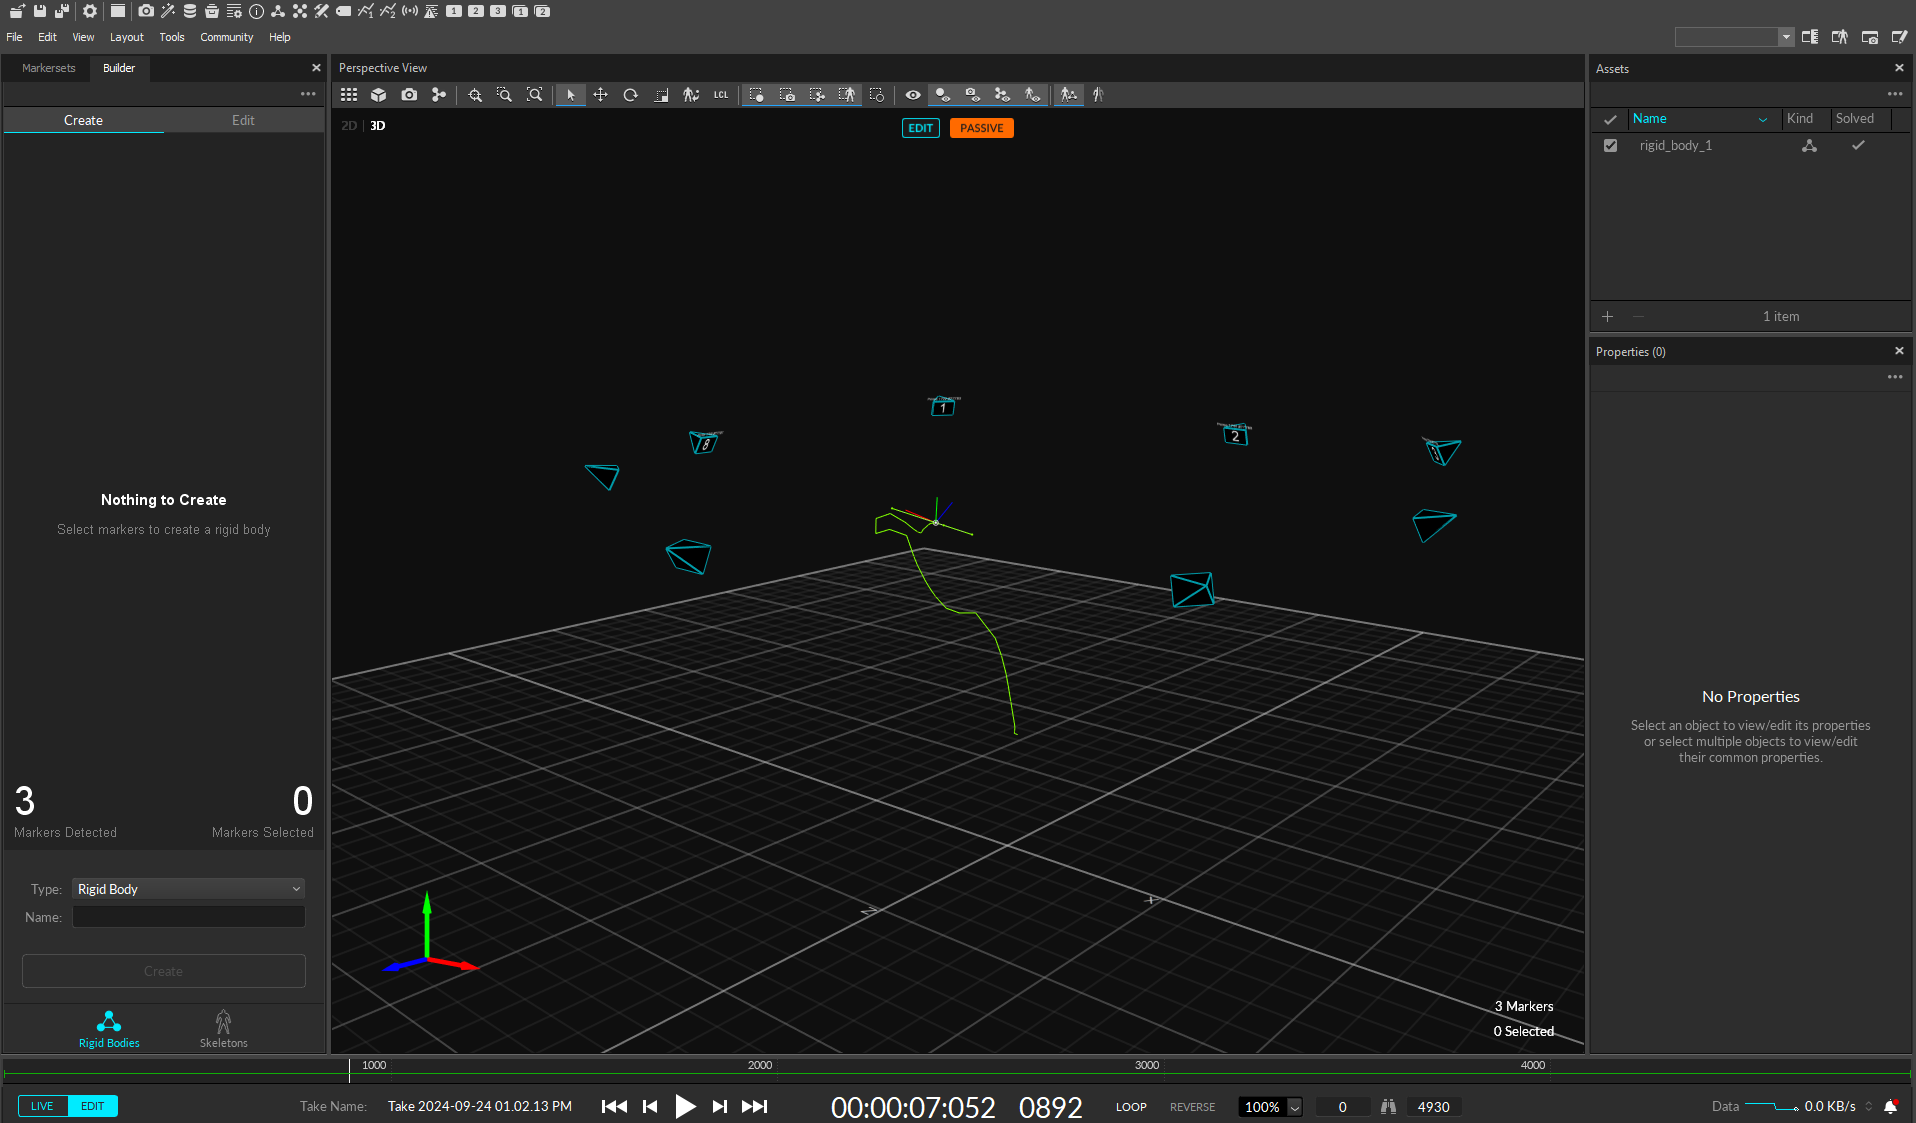The image size is (1916, 1123).
Task: Open the Layout menu
Action: 126,37
